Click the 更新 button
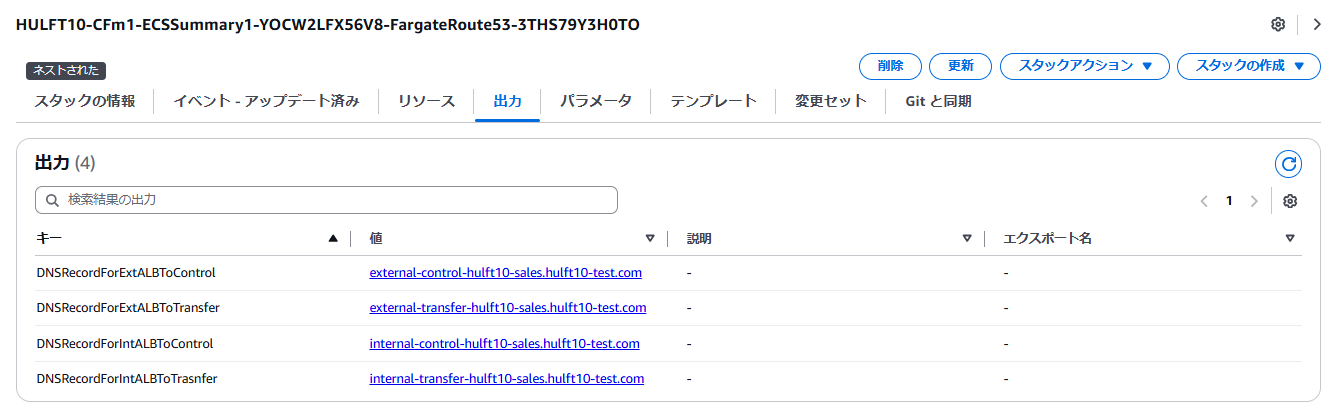The width and height of the screenshot is (1332, 417). 960,66
